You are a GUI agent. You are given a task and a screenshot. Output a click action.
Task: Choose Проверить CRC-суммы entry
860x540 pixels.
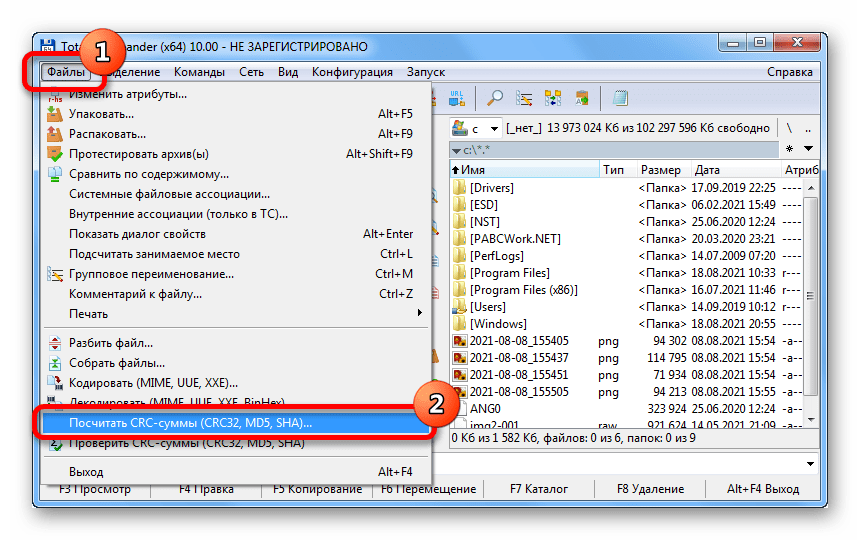[x=236, y=443]
